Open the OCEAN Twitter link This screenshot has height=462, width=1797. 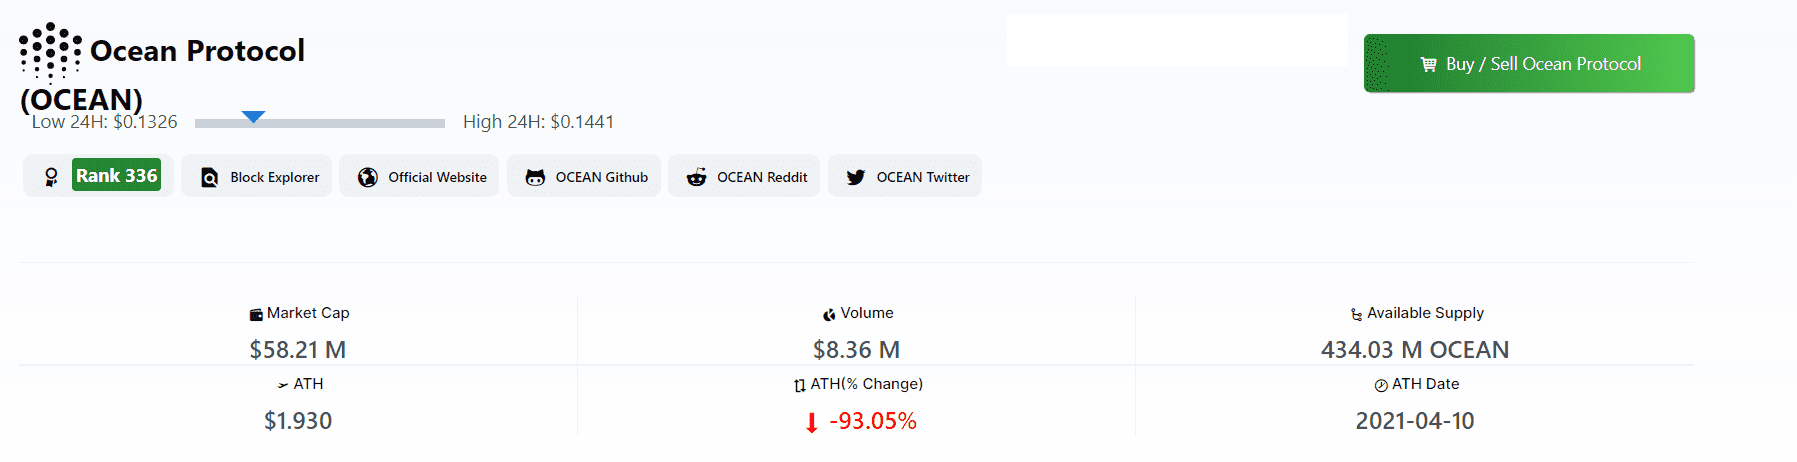905,176
